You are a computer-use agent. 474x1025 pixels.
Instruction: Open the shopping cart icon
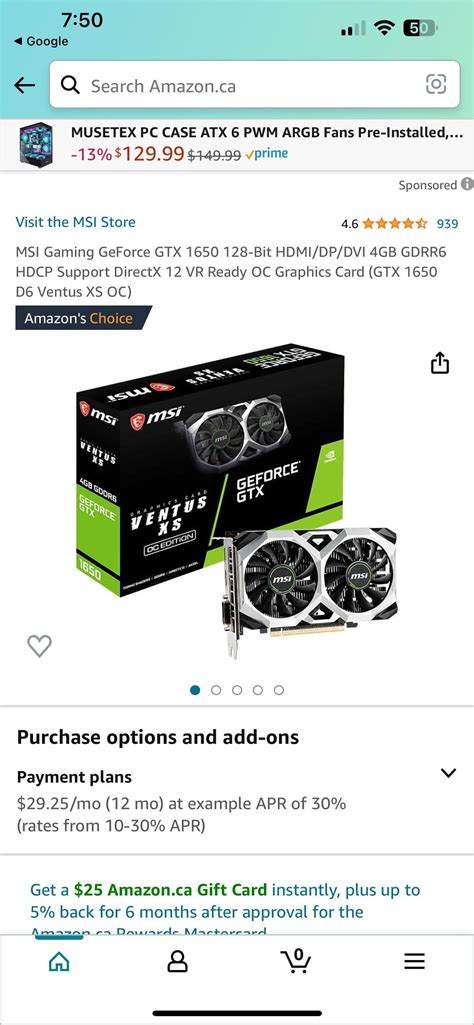296,960
